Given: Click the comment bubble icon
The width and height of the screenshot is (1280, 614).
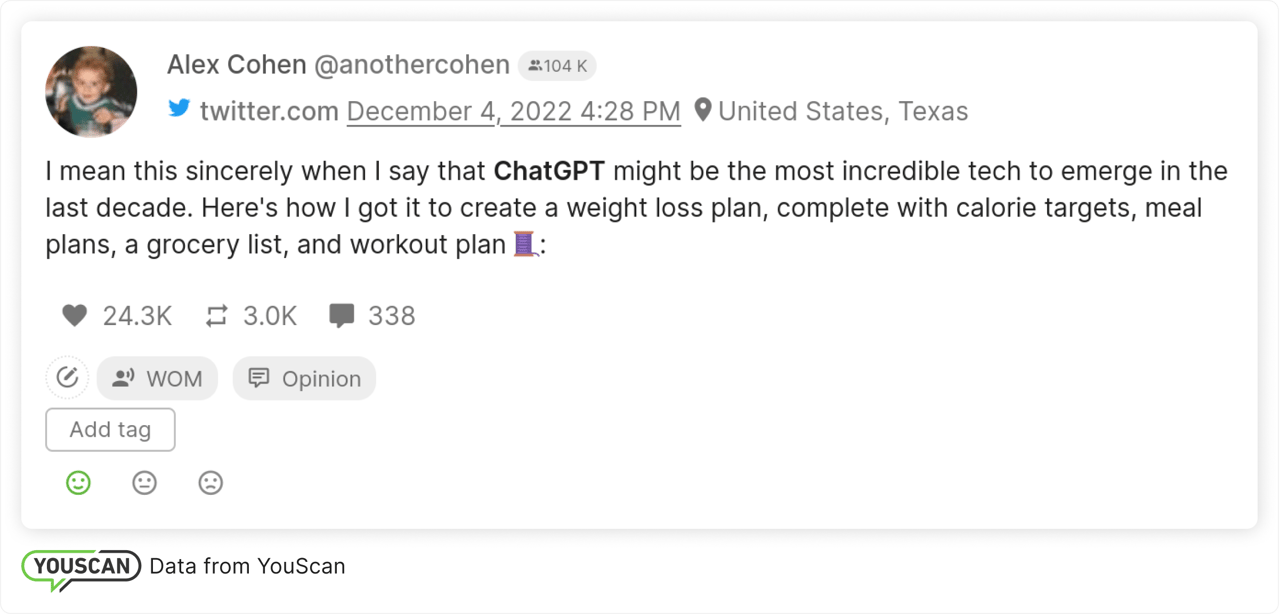Looking at the screenshot, I should click(342, 316).
